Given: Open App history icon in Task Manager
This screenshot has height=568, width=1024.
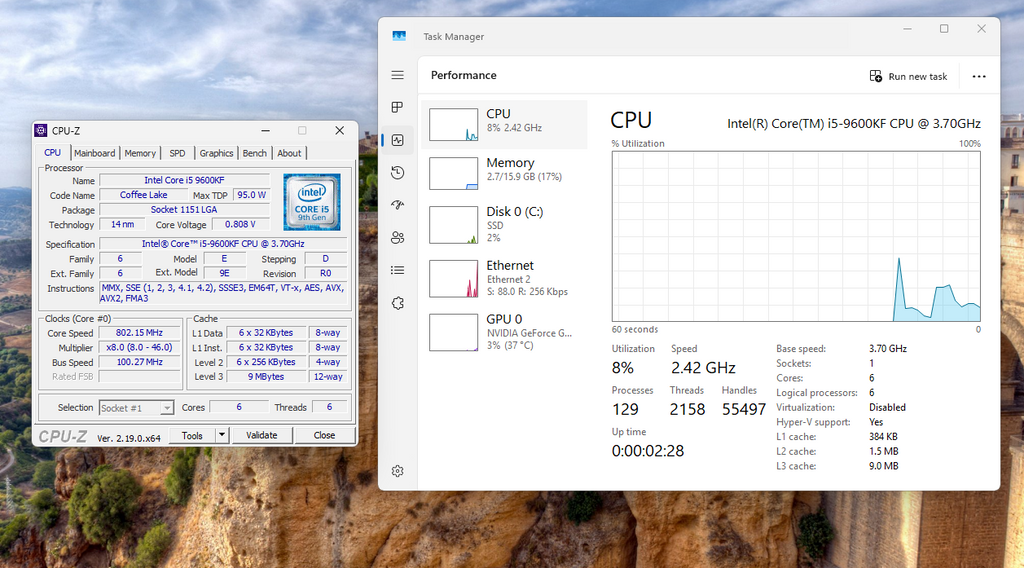Looking at the screenshot, I should 397,172.
